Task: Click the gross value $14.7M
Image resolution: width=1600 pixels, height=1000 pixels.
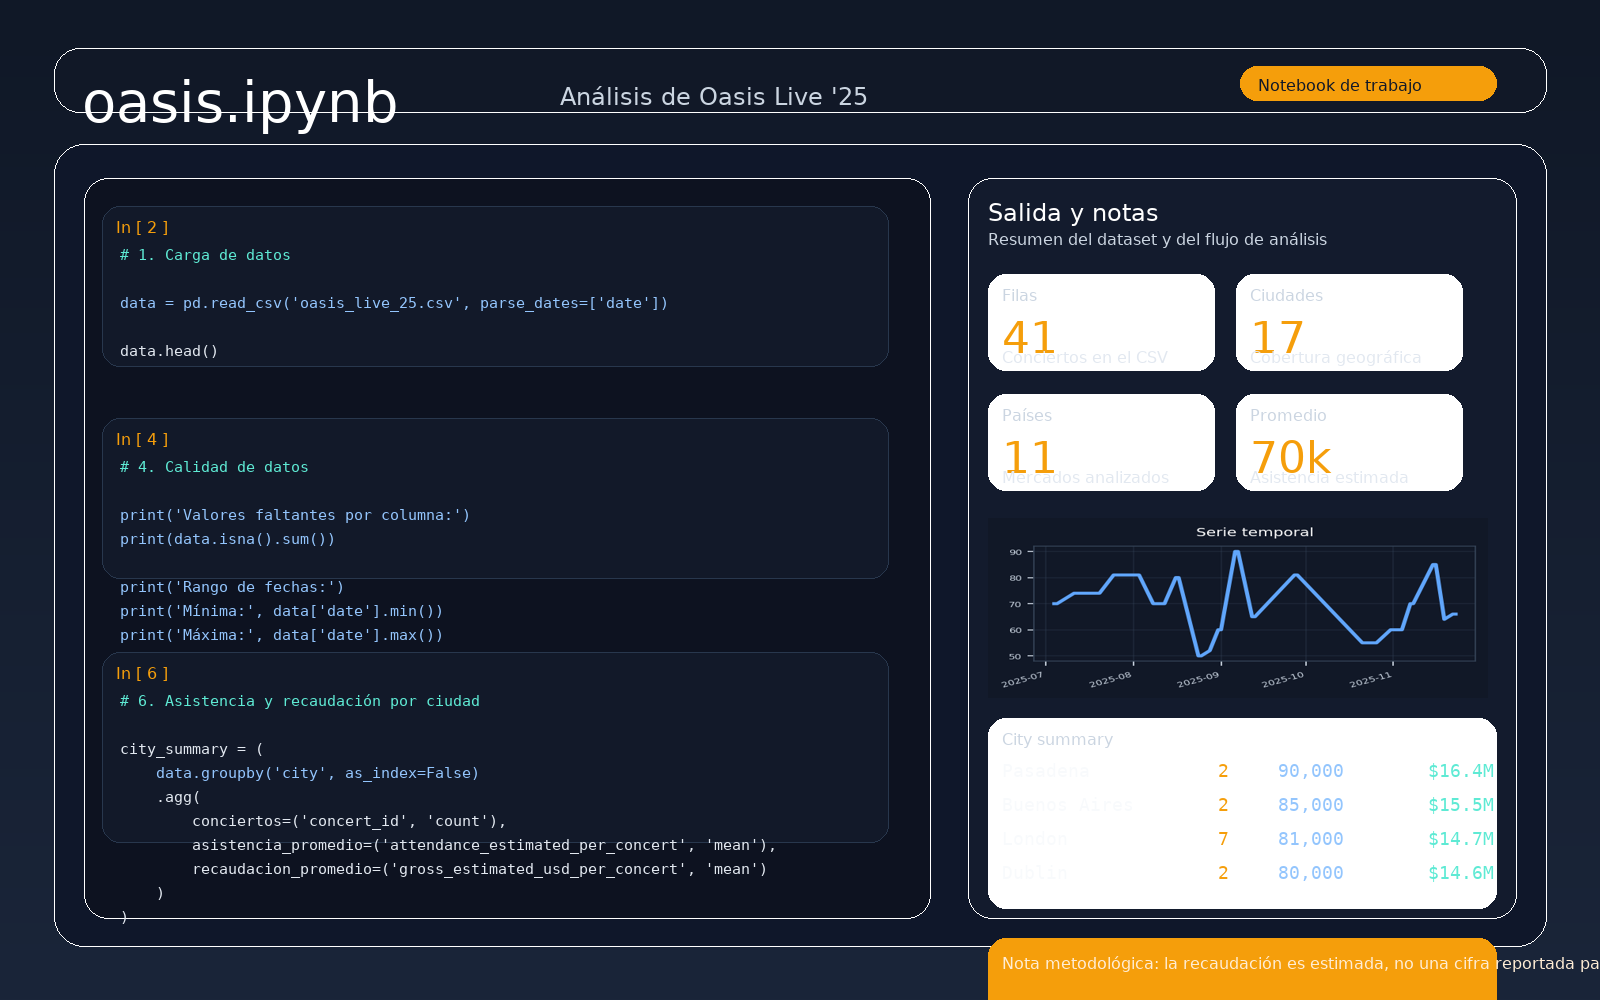Action: click(x=1461, y=839)
